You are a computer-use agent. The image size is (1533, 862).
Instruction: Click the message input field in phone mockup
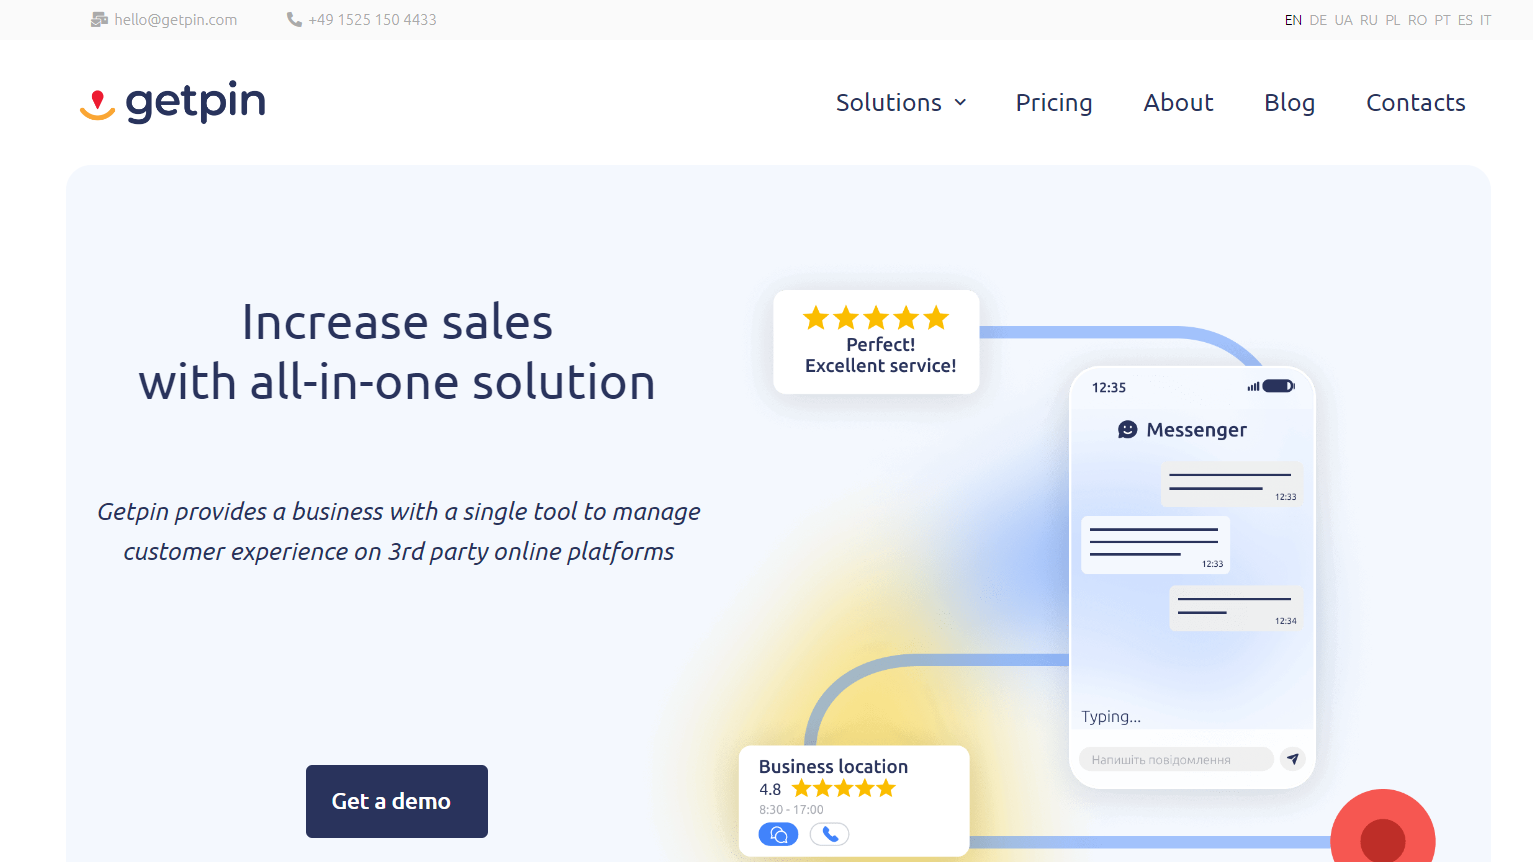(x=1176, y=759)
